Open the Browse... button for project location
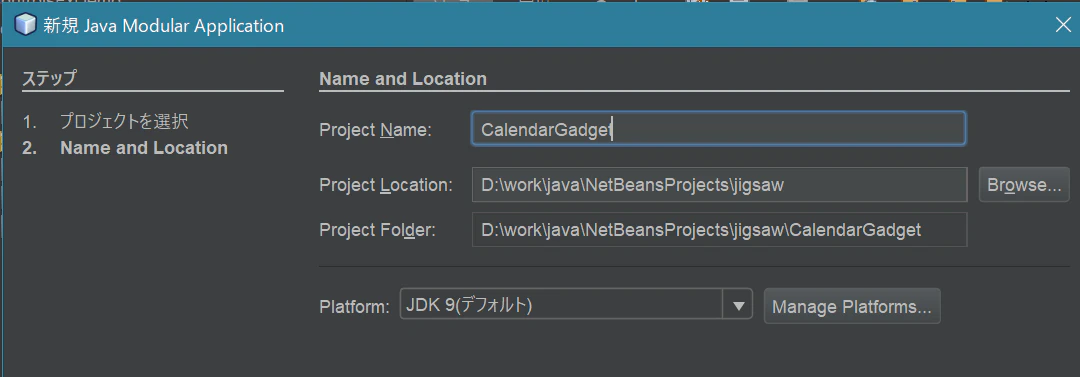 coord(1024,185)
